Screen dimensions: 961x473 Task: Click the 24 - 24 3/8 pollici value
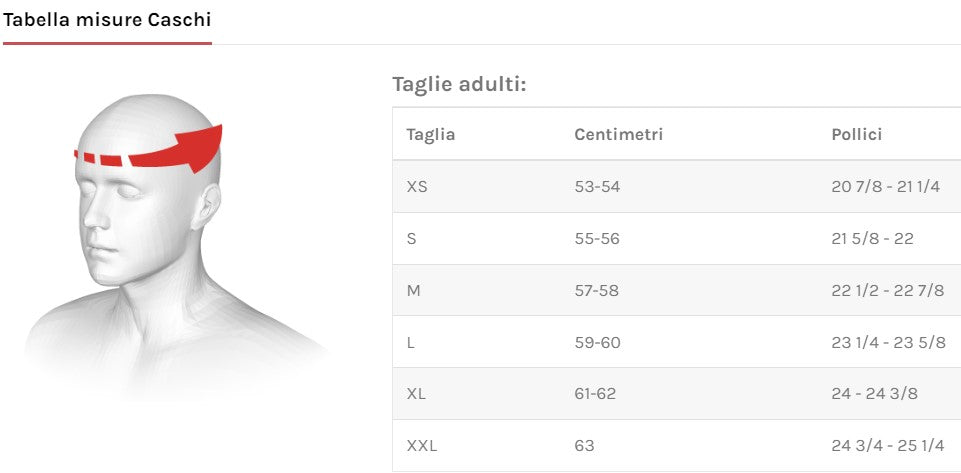(x=874, y=394)
